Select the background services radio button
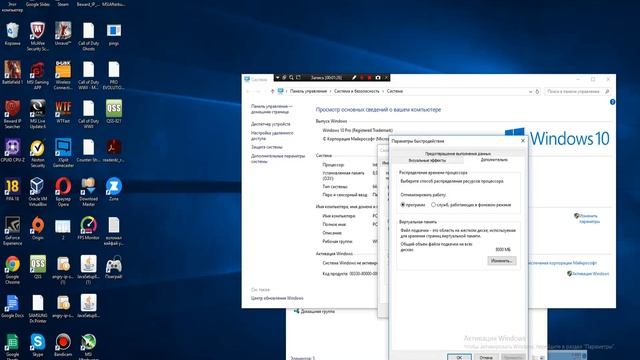The image size is (640, 360). (x=433, y=205)
